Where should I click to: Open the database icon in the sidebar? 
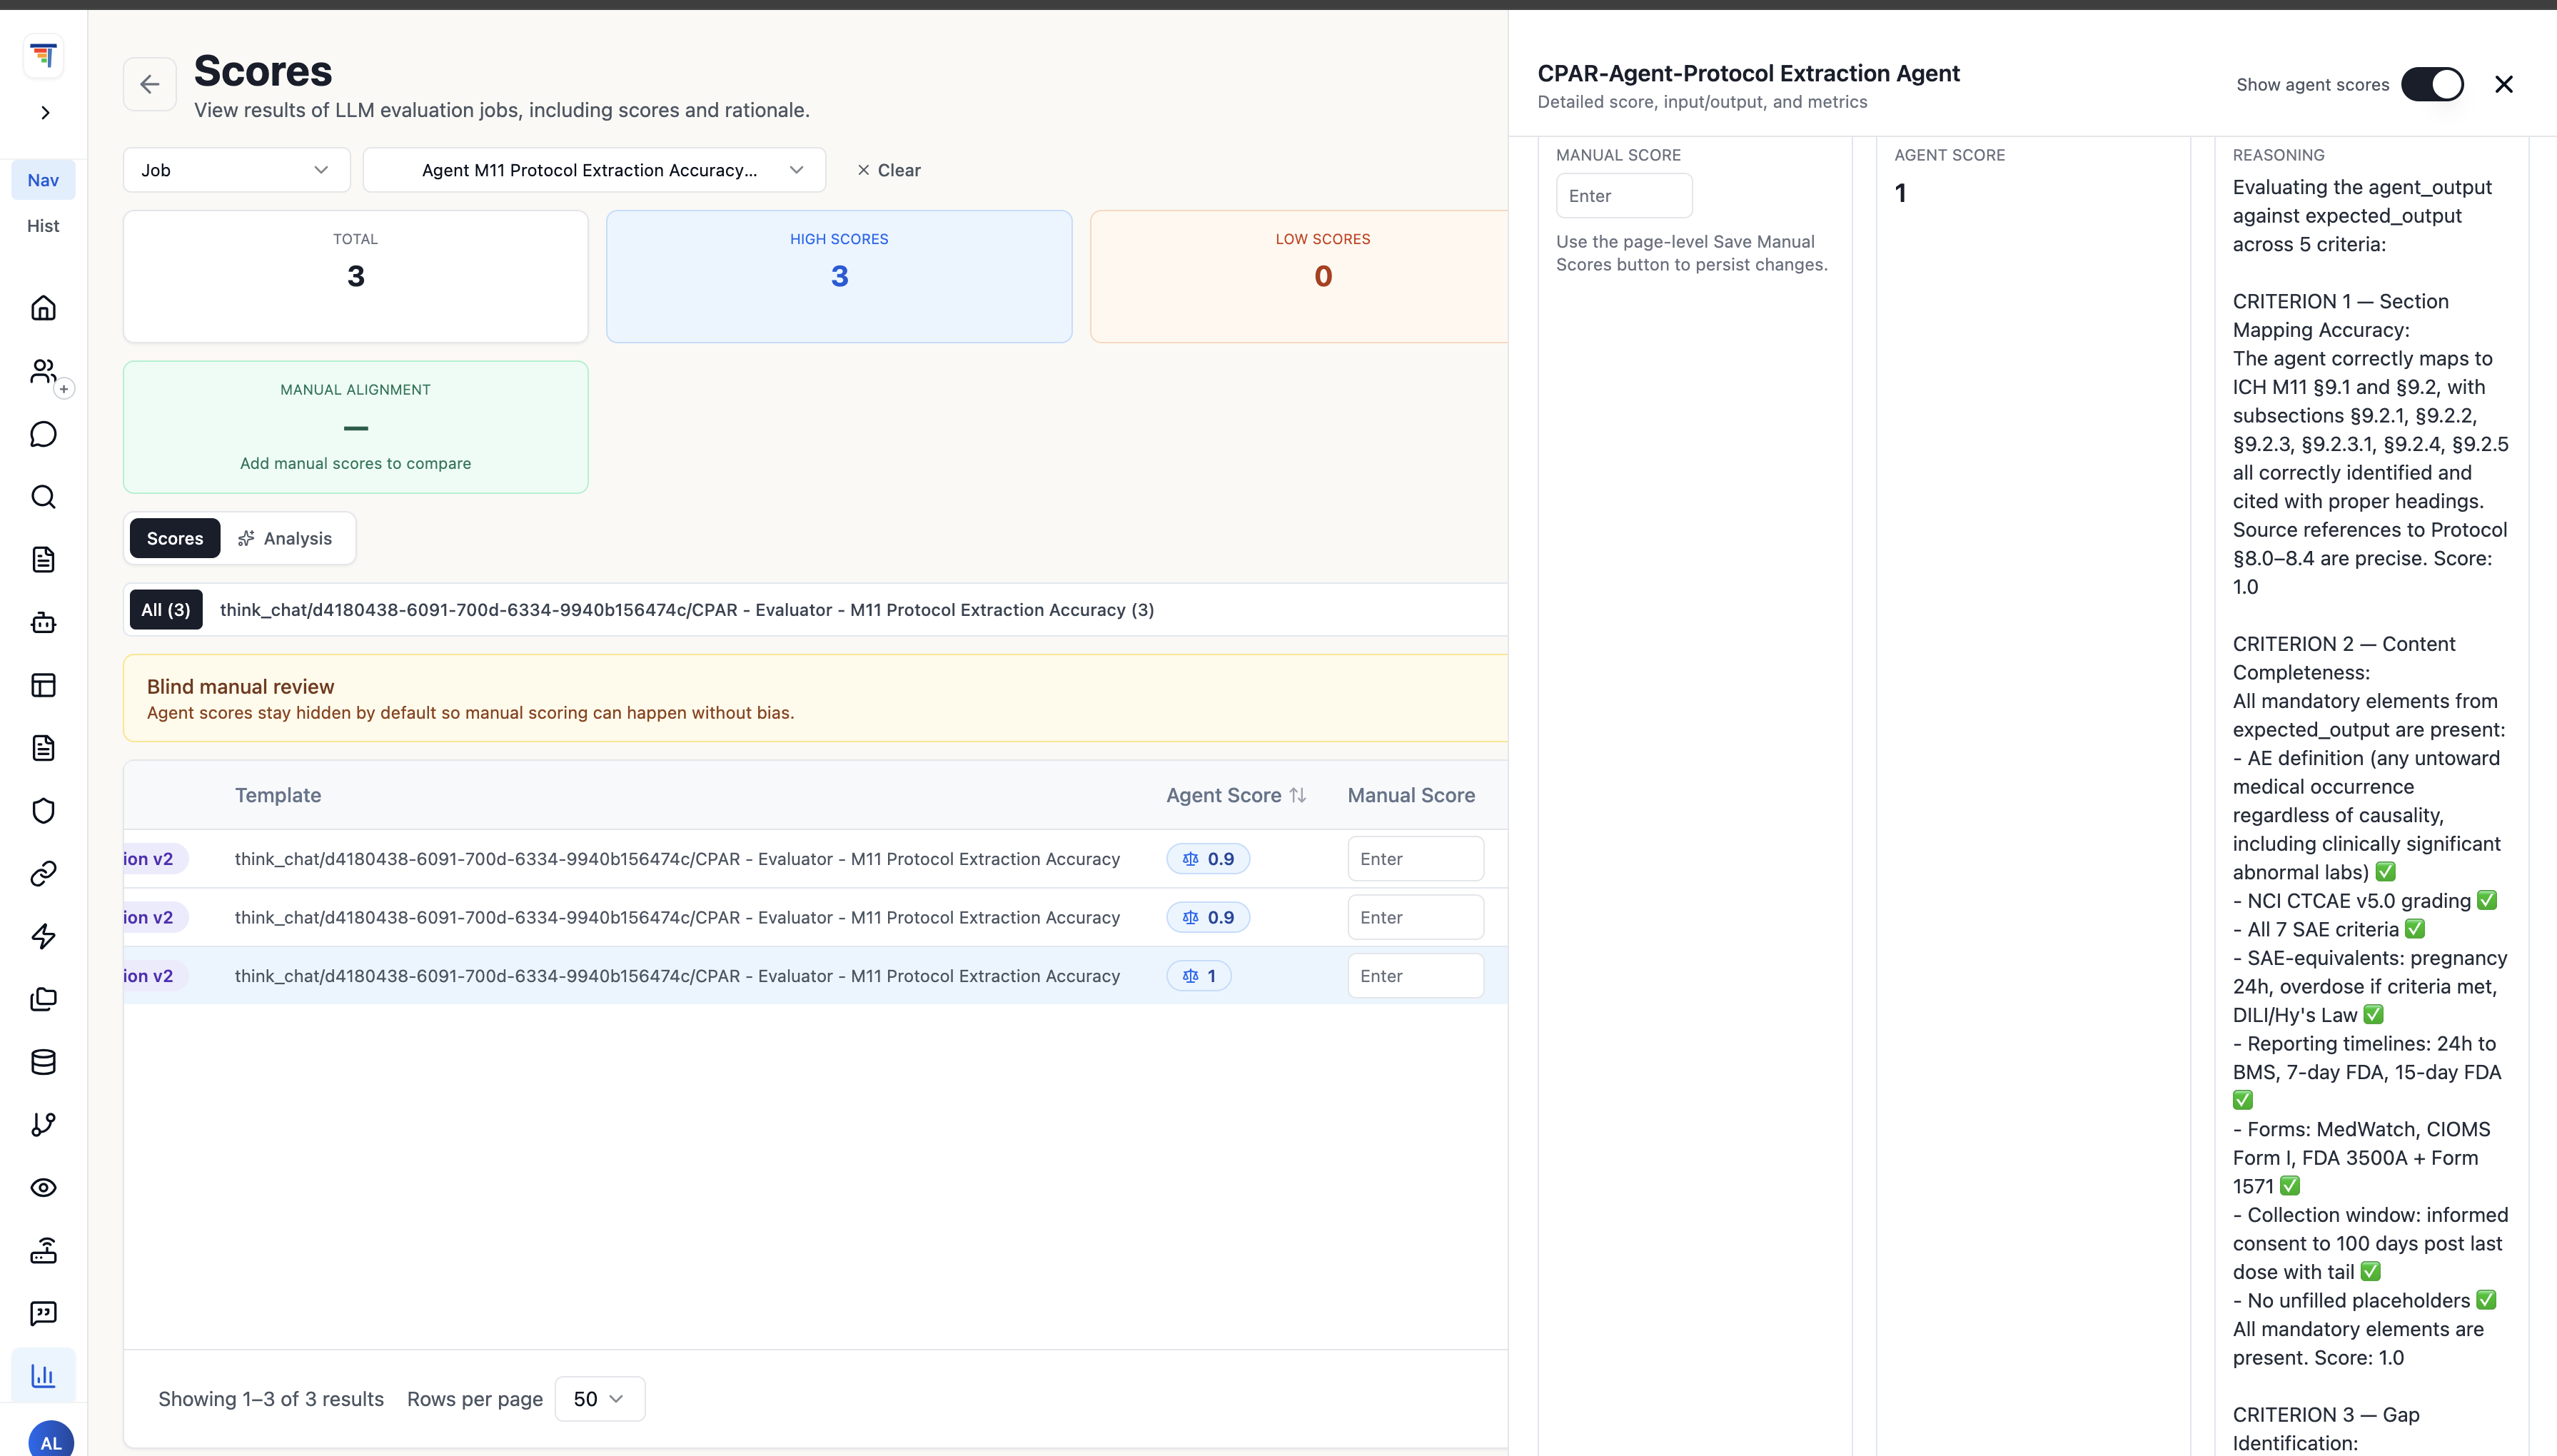43,1062
